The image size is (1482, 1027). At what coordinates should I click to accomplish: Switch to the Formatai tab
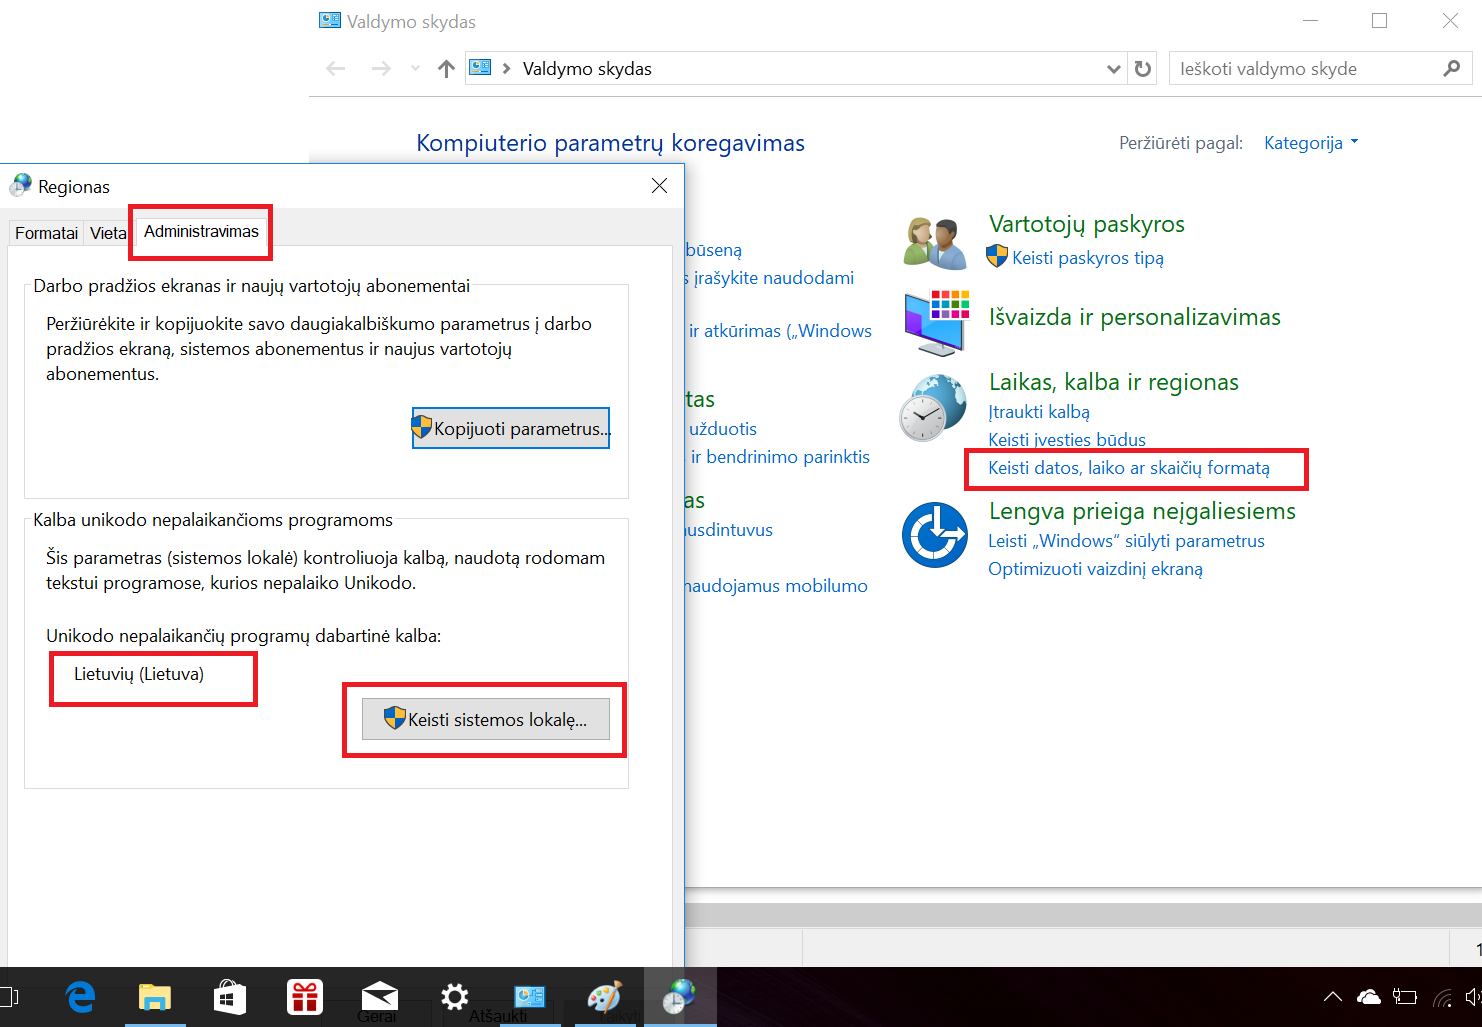click(x=46, y=233)
